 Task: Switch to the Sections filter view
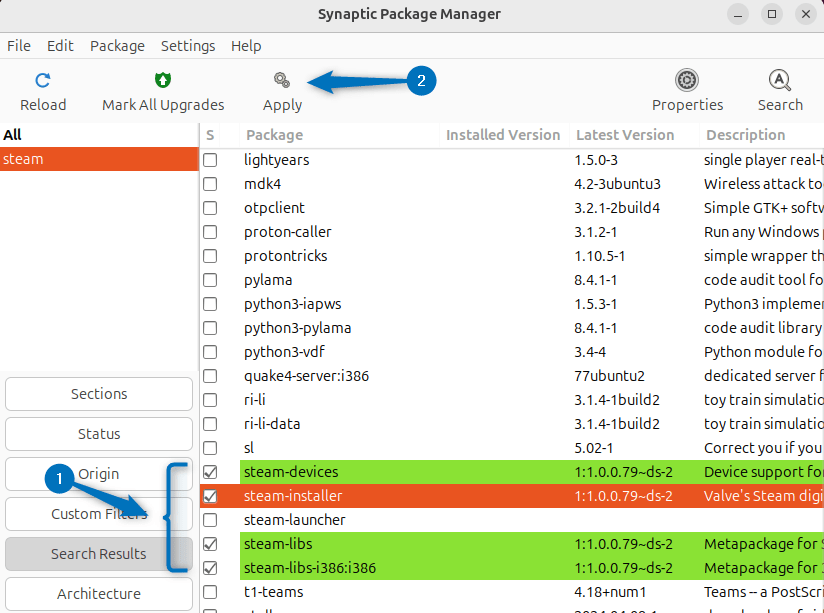[98, 394]
